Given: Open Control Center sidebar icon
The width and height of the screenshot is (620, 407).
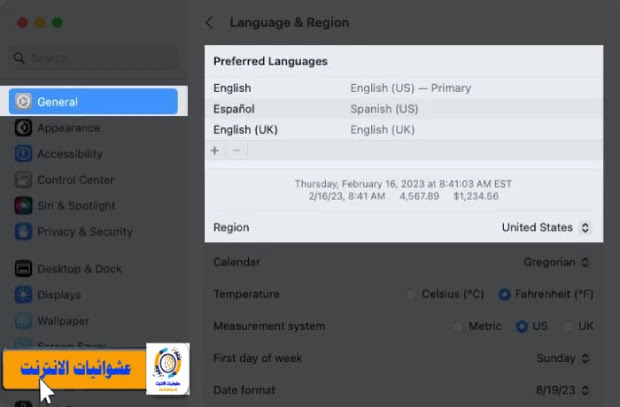Looking at the screenshot, I should point(23,180).
